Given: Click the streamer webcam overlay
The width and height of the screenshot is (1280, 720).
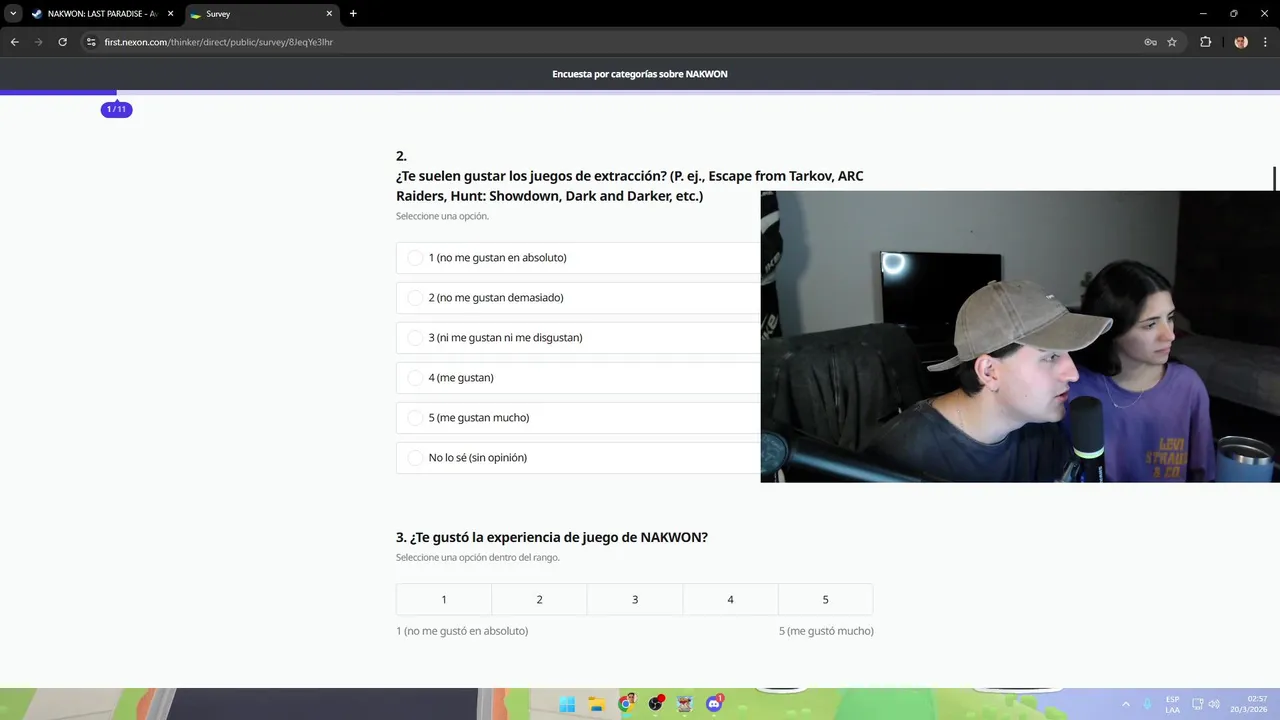Looking at the screenshot, I should 1020,337.
